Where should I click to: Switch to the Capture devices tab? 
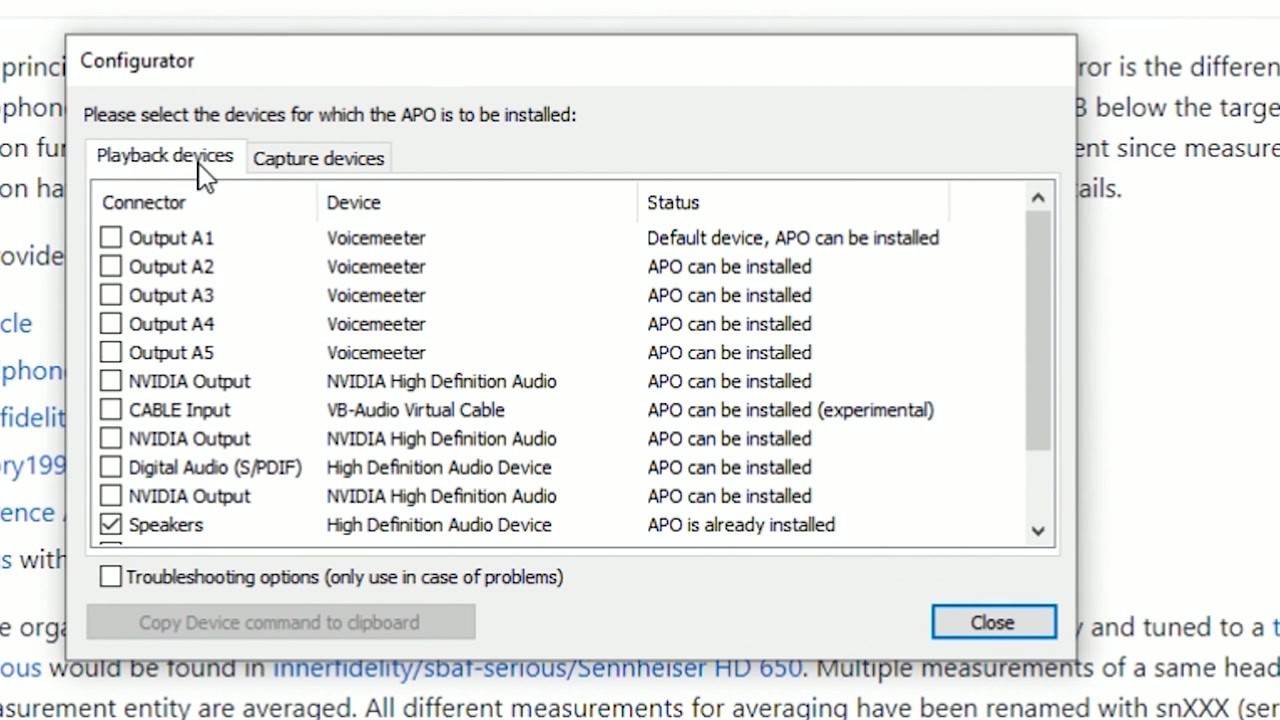(318, 158)
